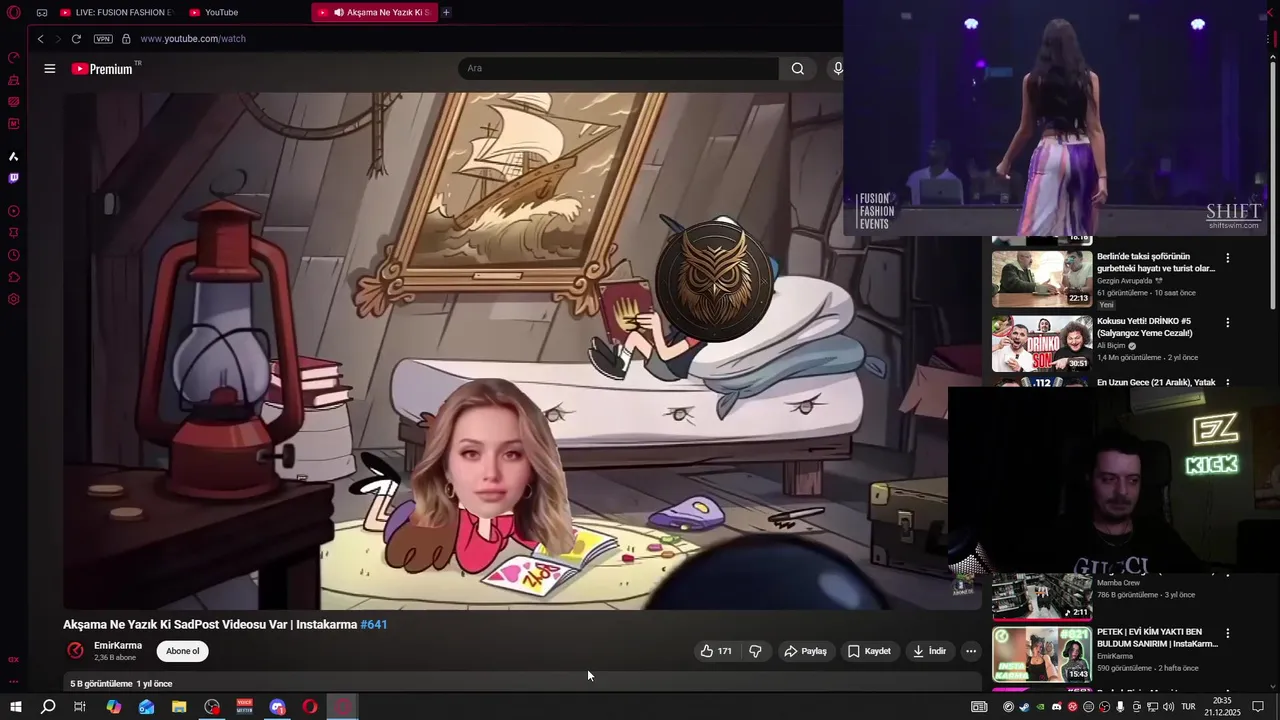Open the Extensions cube icon in sidebar
The image size is (1280, 720).
pyautogui.click(x=14, y=277)
